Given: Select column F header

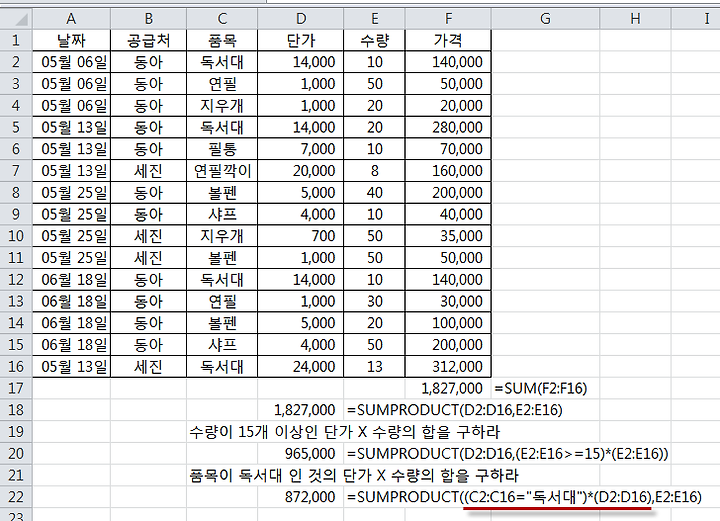Looking at the screenshot, I should coord(448,19).
